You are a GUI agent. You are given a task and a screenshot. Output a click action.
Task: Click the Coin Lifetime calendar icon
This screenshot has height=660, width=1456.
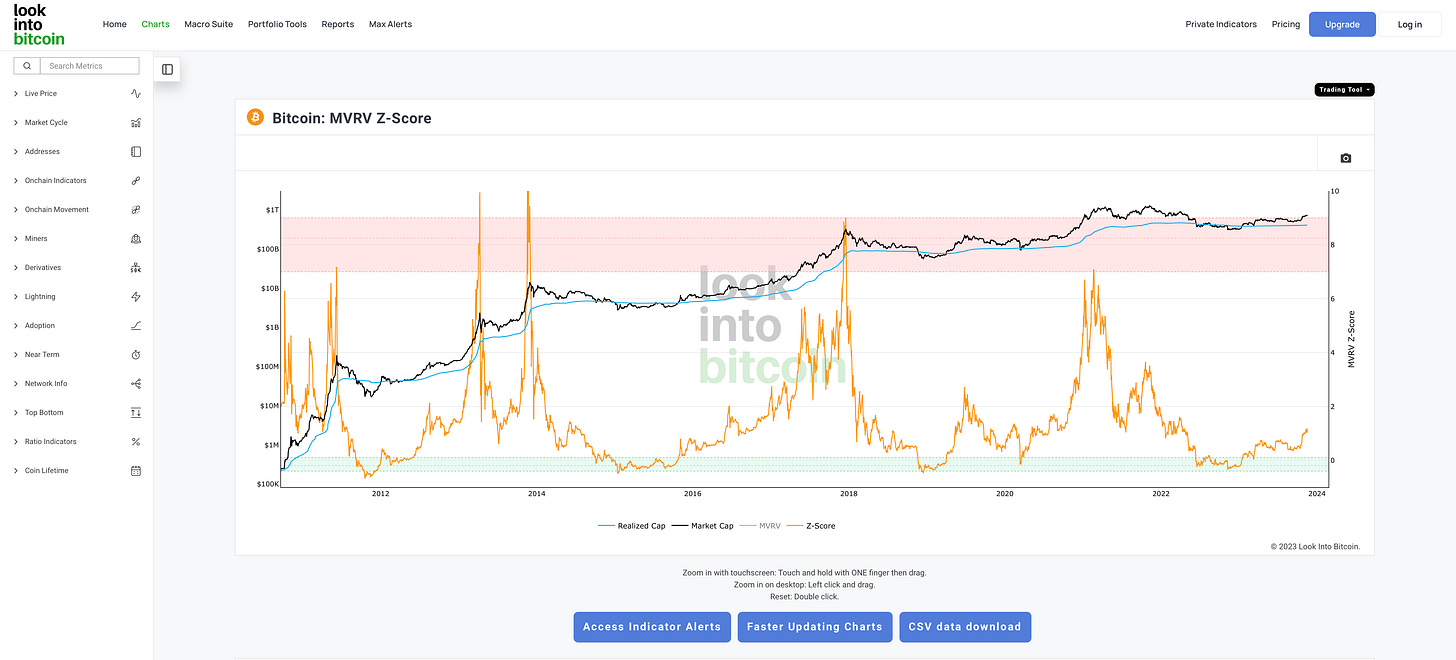pos(136,470)
